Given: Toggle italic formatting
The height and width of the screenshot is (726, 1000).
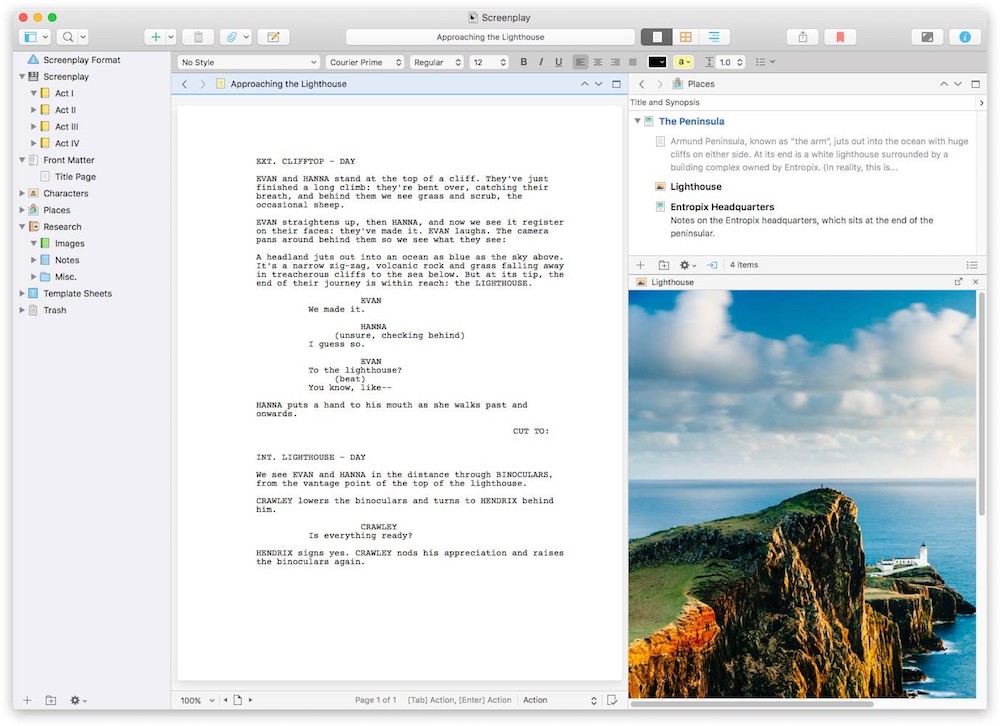Looking at the screenshot, I should coord(541,62).
